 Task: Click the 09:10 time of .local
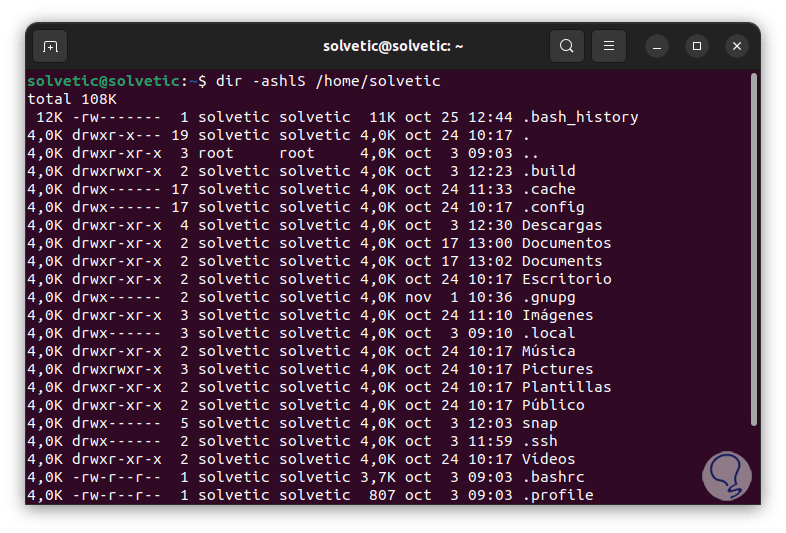pyautogui.click(x=490, y=333)
